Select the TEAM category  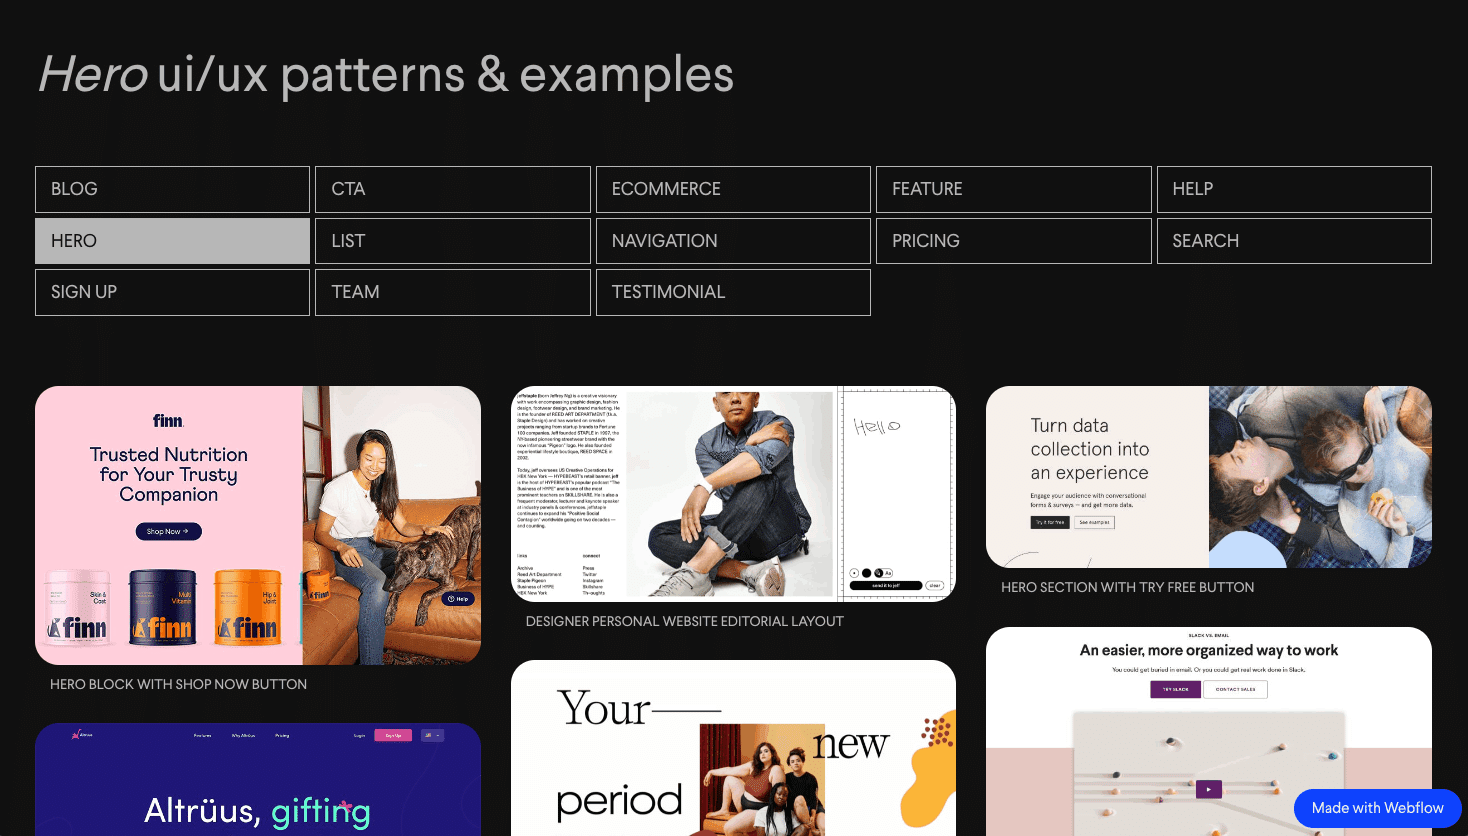(x=453, y=292)
